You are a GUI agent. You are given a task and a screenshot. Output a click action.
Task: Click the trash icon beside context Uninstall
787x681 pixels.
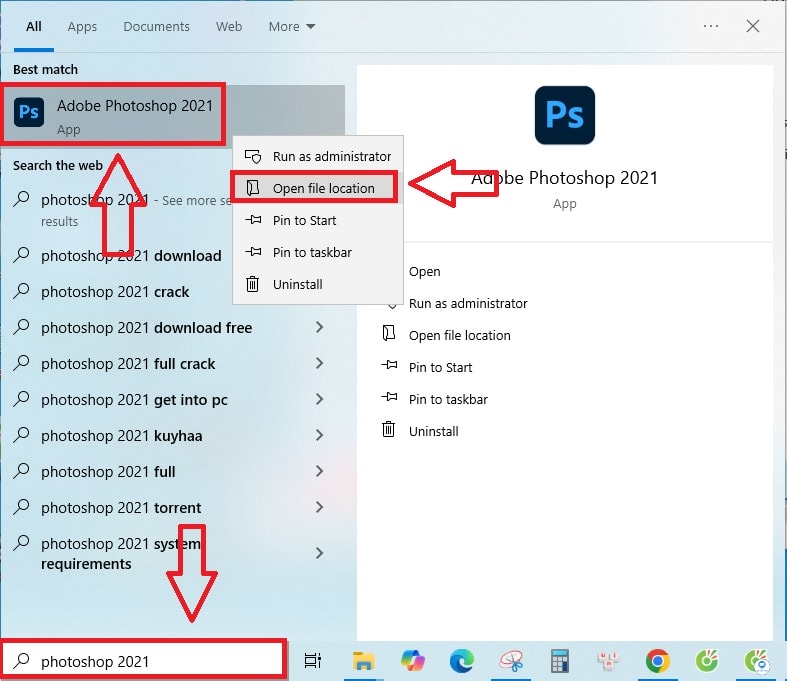click(x=252, y=284)
